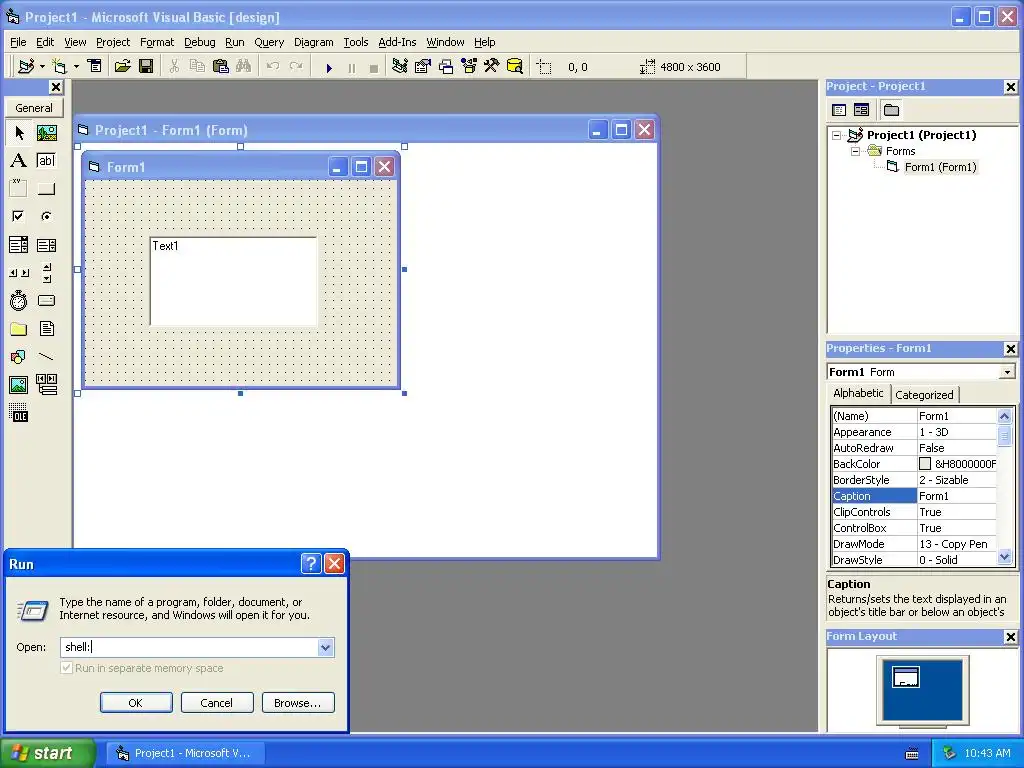
Task: Select the Shape tool in the toolbox
Action: [18, 357]
